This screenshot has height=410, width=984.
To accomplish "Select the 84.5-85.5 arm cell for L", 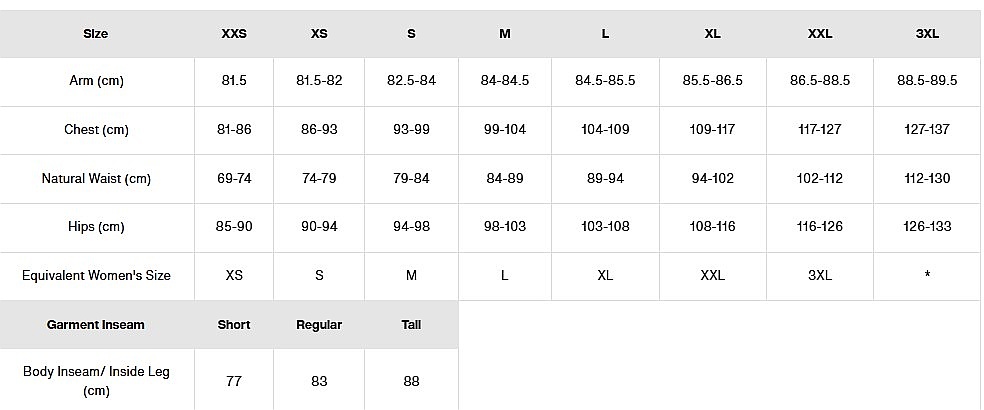I will 605,81.
